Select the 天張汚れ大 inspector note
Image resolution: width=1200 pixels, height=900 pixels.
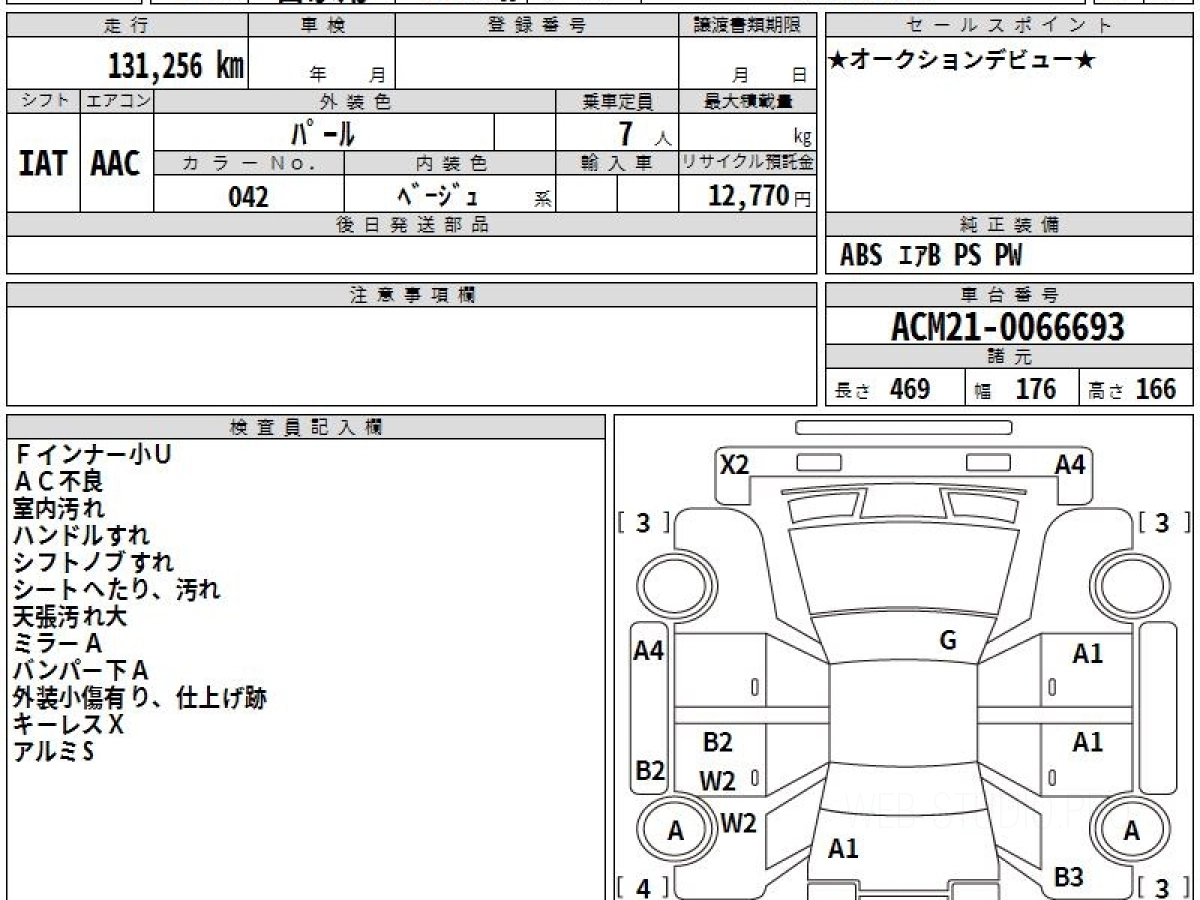70,617
